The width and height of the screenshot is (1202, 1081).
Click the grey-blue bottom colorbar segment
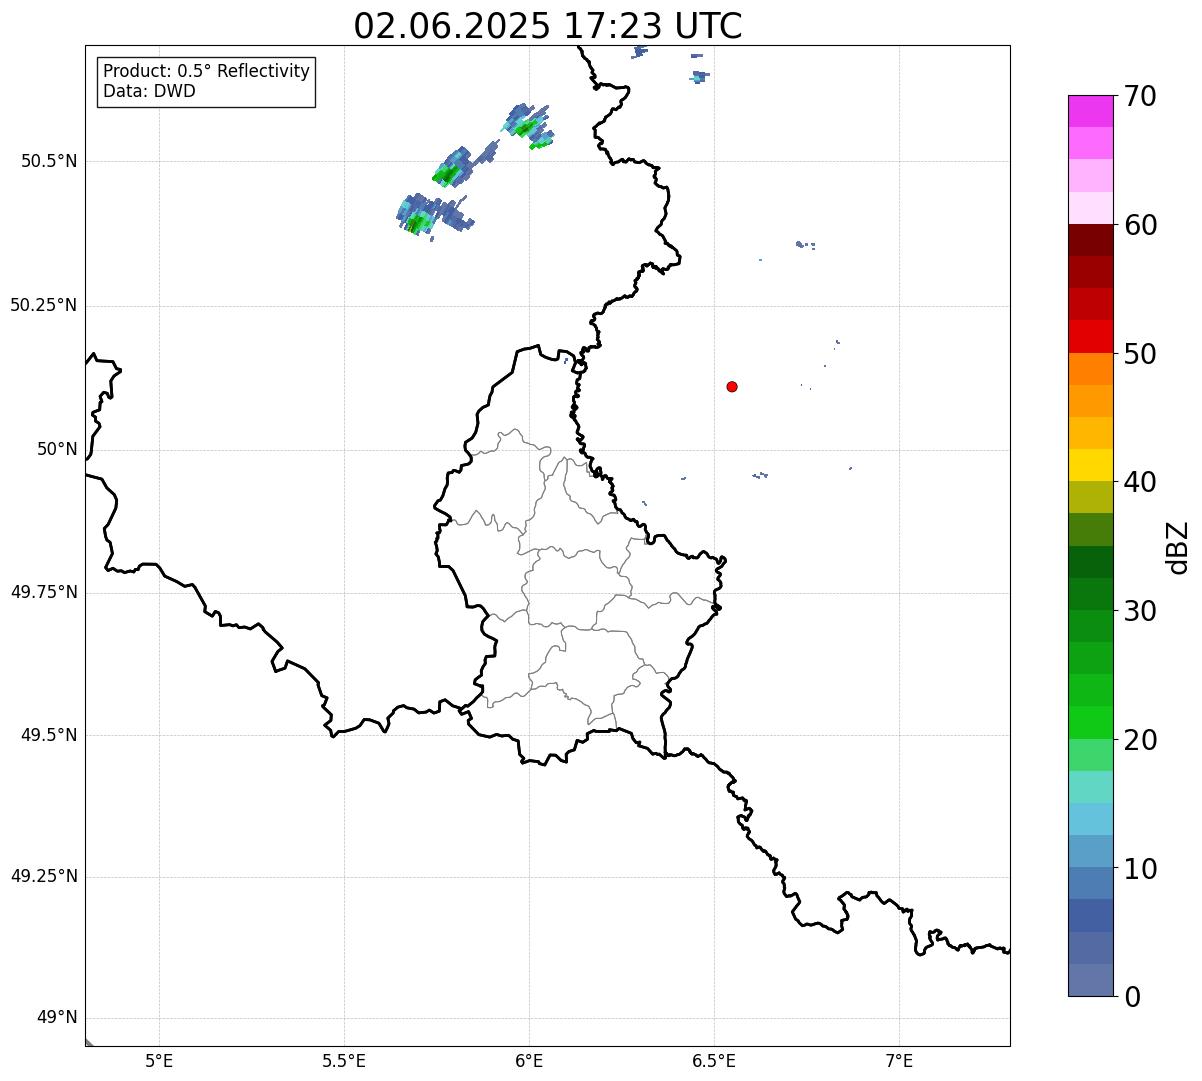(1090, 980)
